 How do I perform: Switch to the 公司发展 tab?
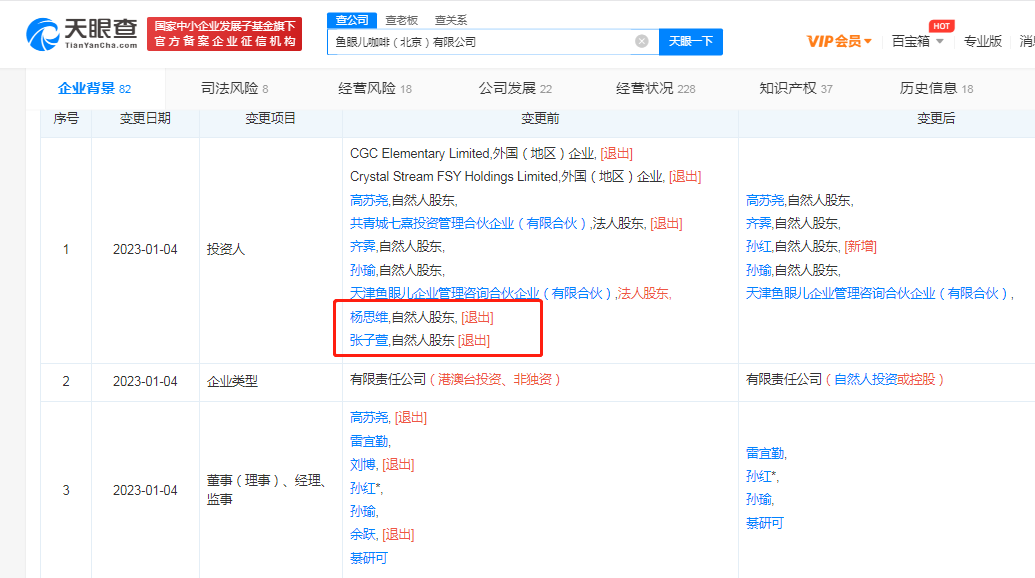click(x=515, y=88)
